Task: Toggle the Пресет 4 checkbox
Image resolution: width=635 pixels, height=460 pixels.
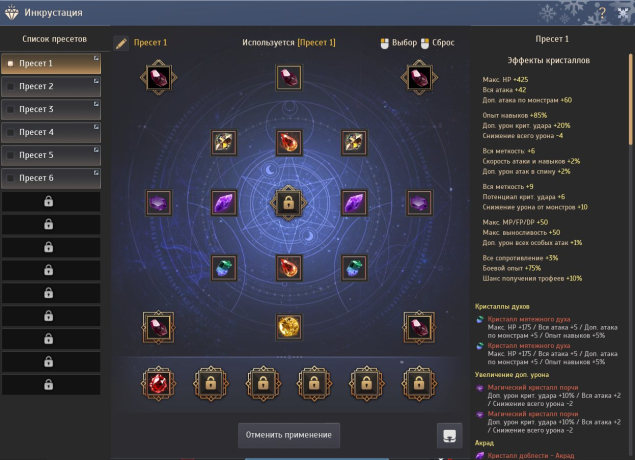Action: [11, 132]
